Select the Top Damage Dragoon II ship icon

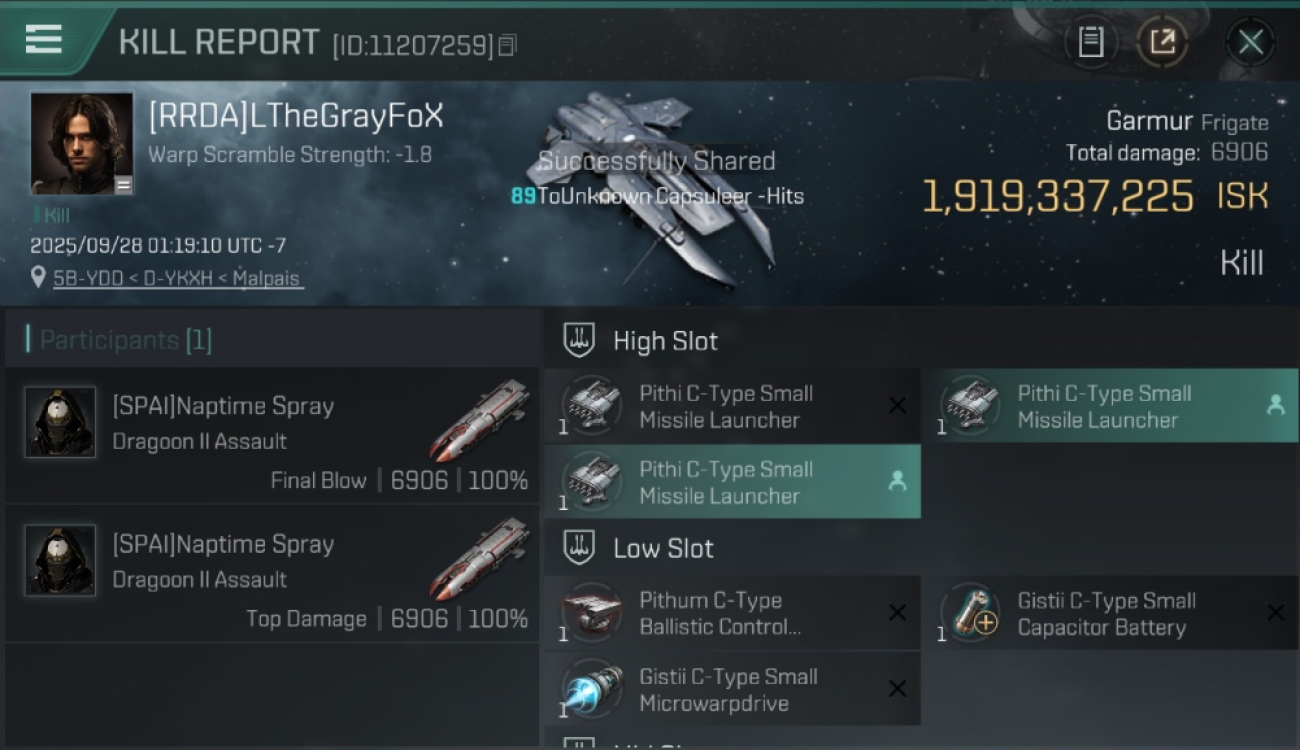coord(480,560)
